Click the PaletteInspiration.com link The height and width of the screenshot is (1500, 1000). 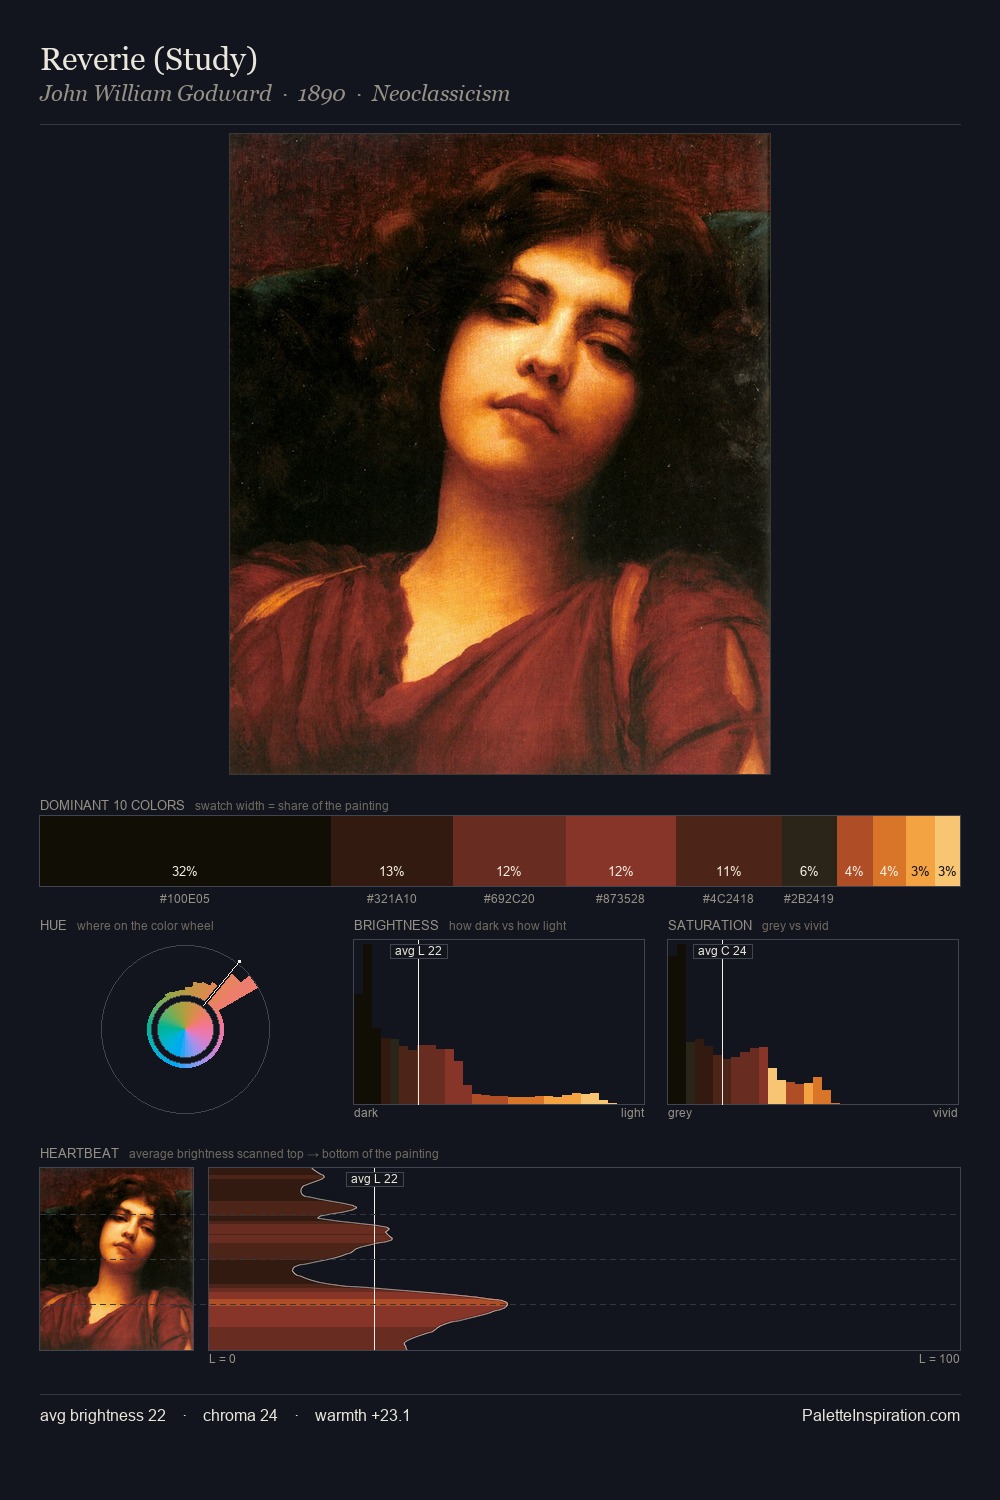click(881, 1415)
